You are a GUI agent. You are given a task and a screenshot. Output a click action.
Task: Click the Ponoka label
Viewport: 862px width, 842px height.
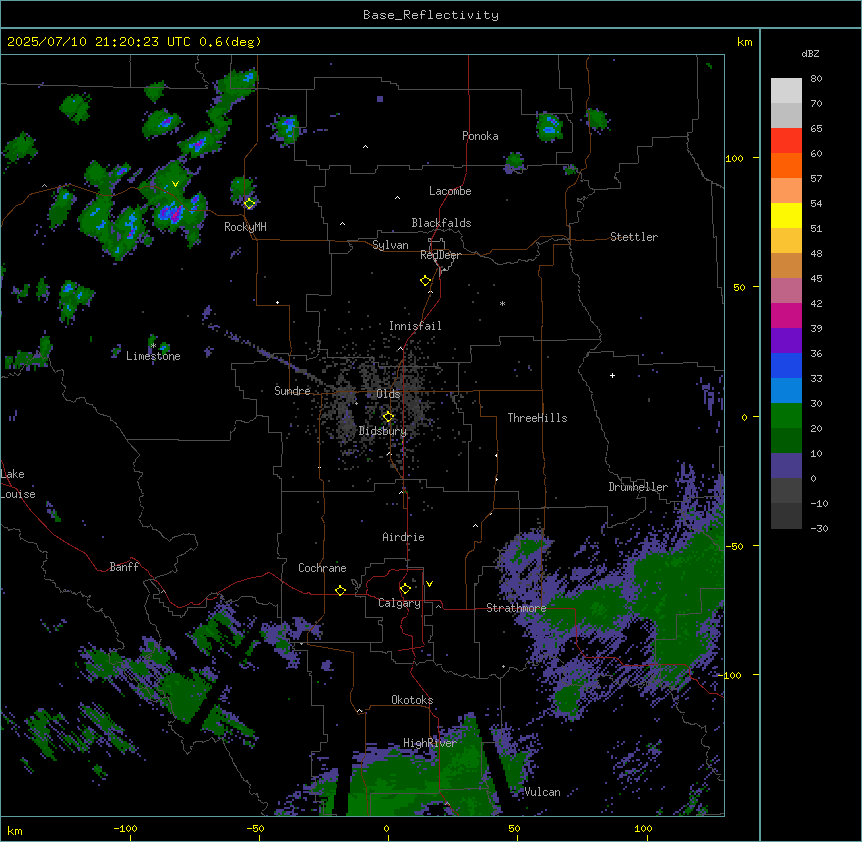pos(480,136)
